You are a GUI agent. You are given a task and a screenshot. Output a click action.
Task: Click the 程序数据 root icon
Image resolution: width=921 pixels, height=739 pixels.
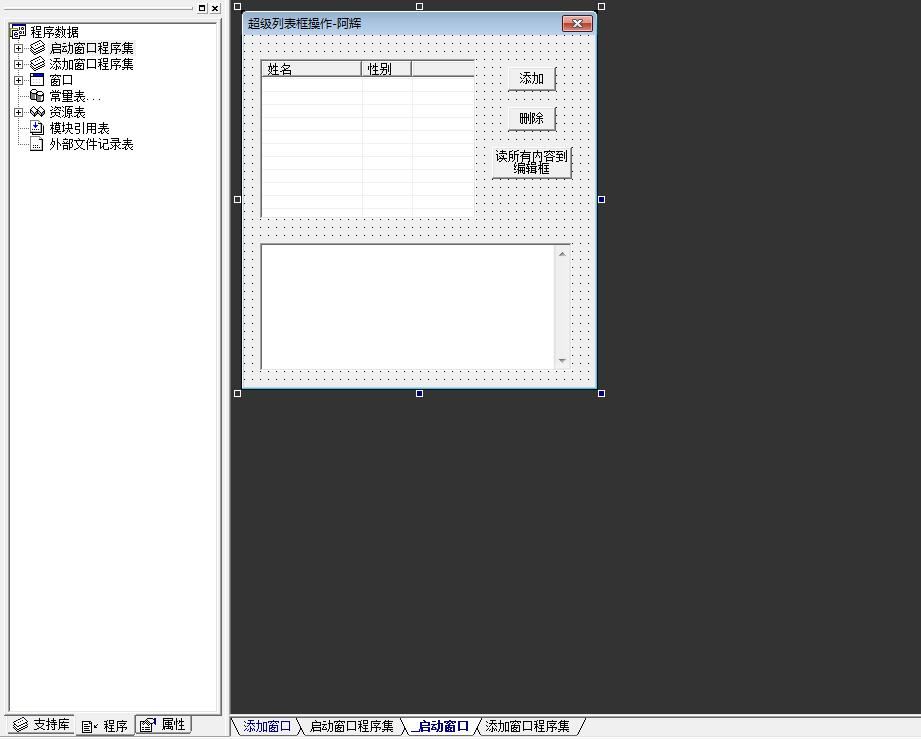pos(18,32)
